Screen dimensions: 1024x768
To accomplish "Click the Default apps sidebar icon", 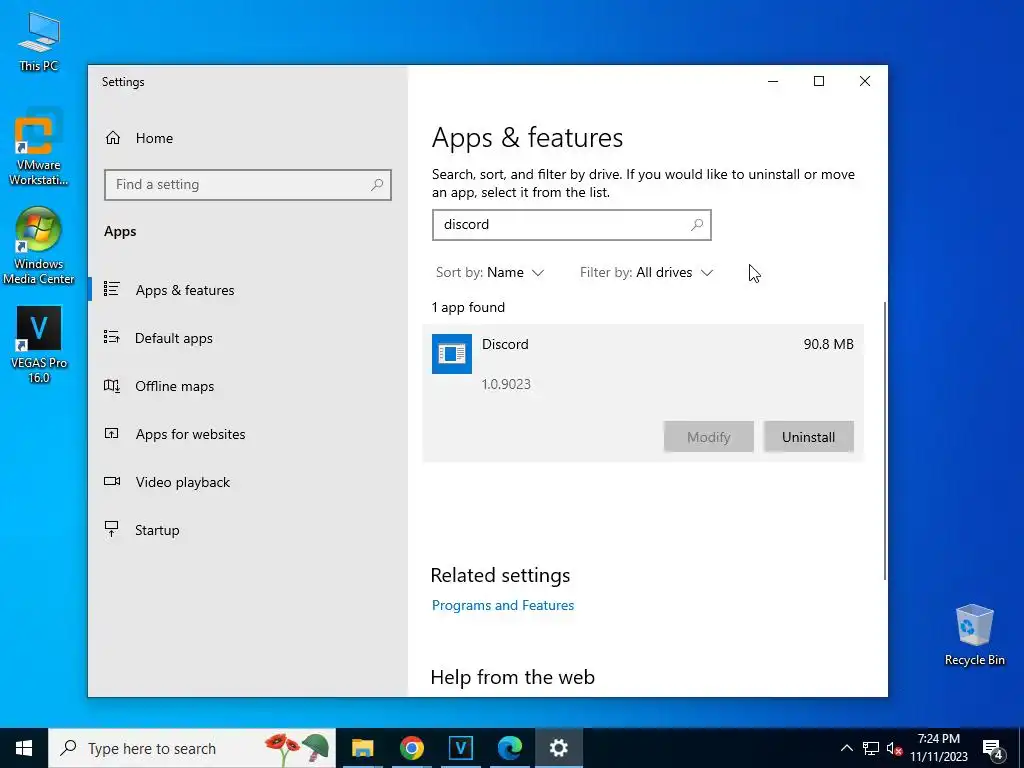I will tap(112, 337).
